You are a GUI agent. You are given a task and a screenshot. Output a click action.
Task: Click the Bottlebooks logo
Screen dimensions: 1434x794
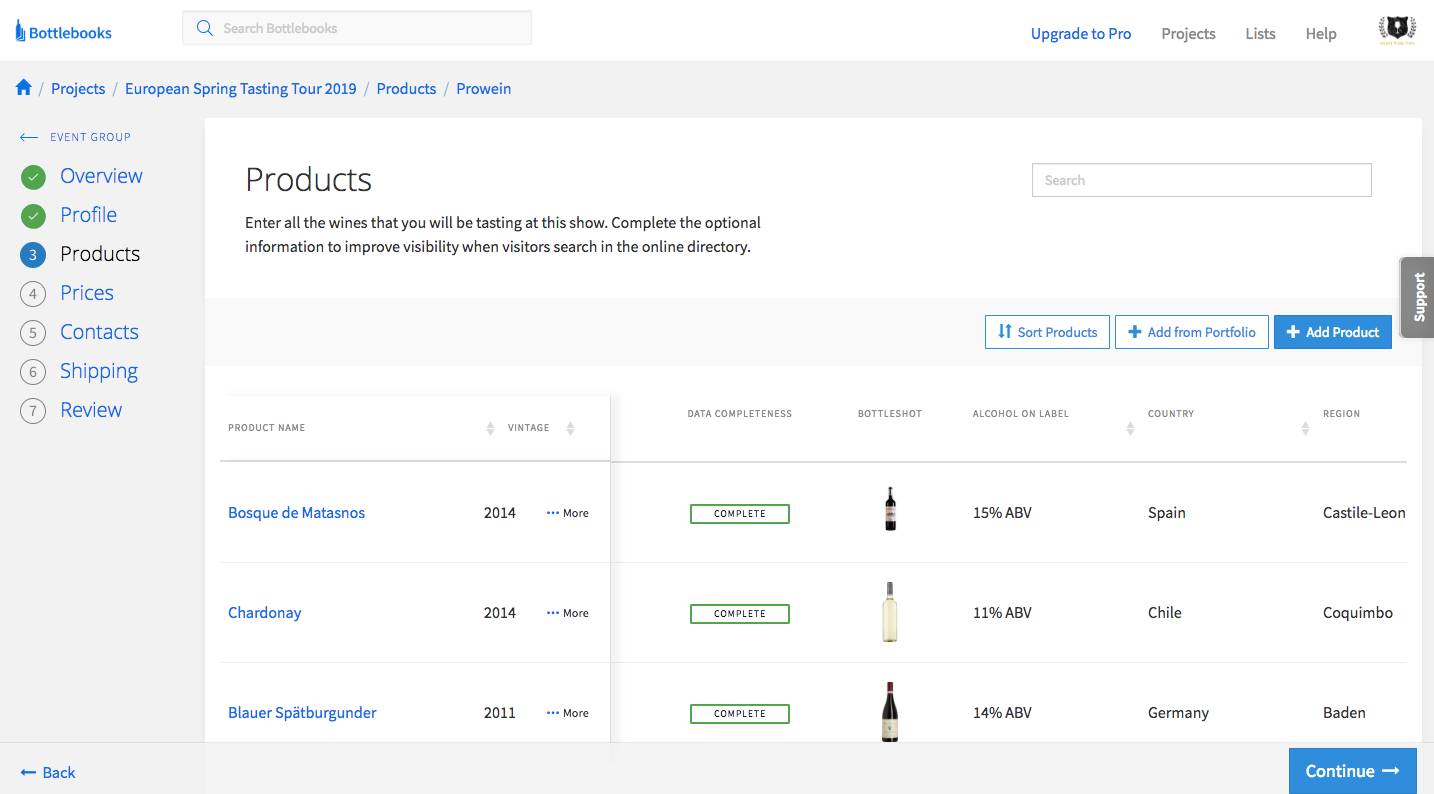coord(63,32)
